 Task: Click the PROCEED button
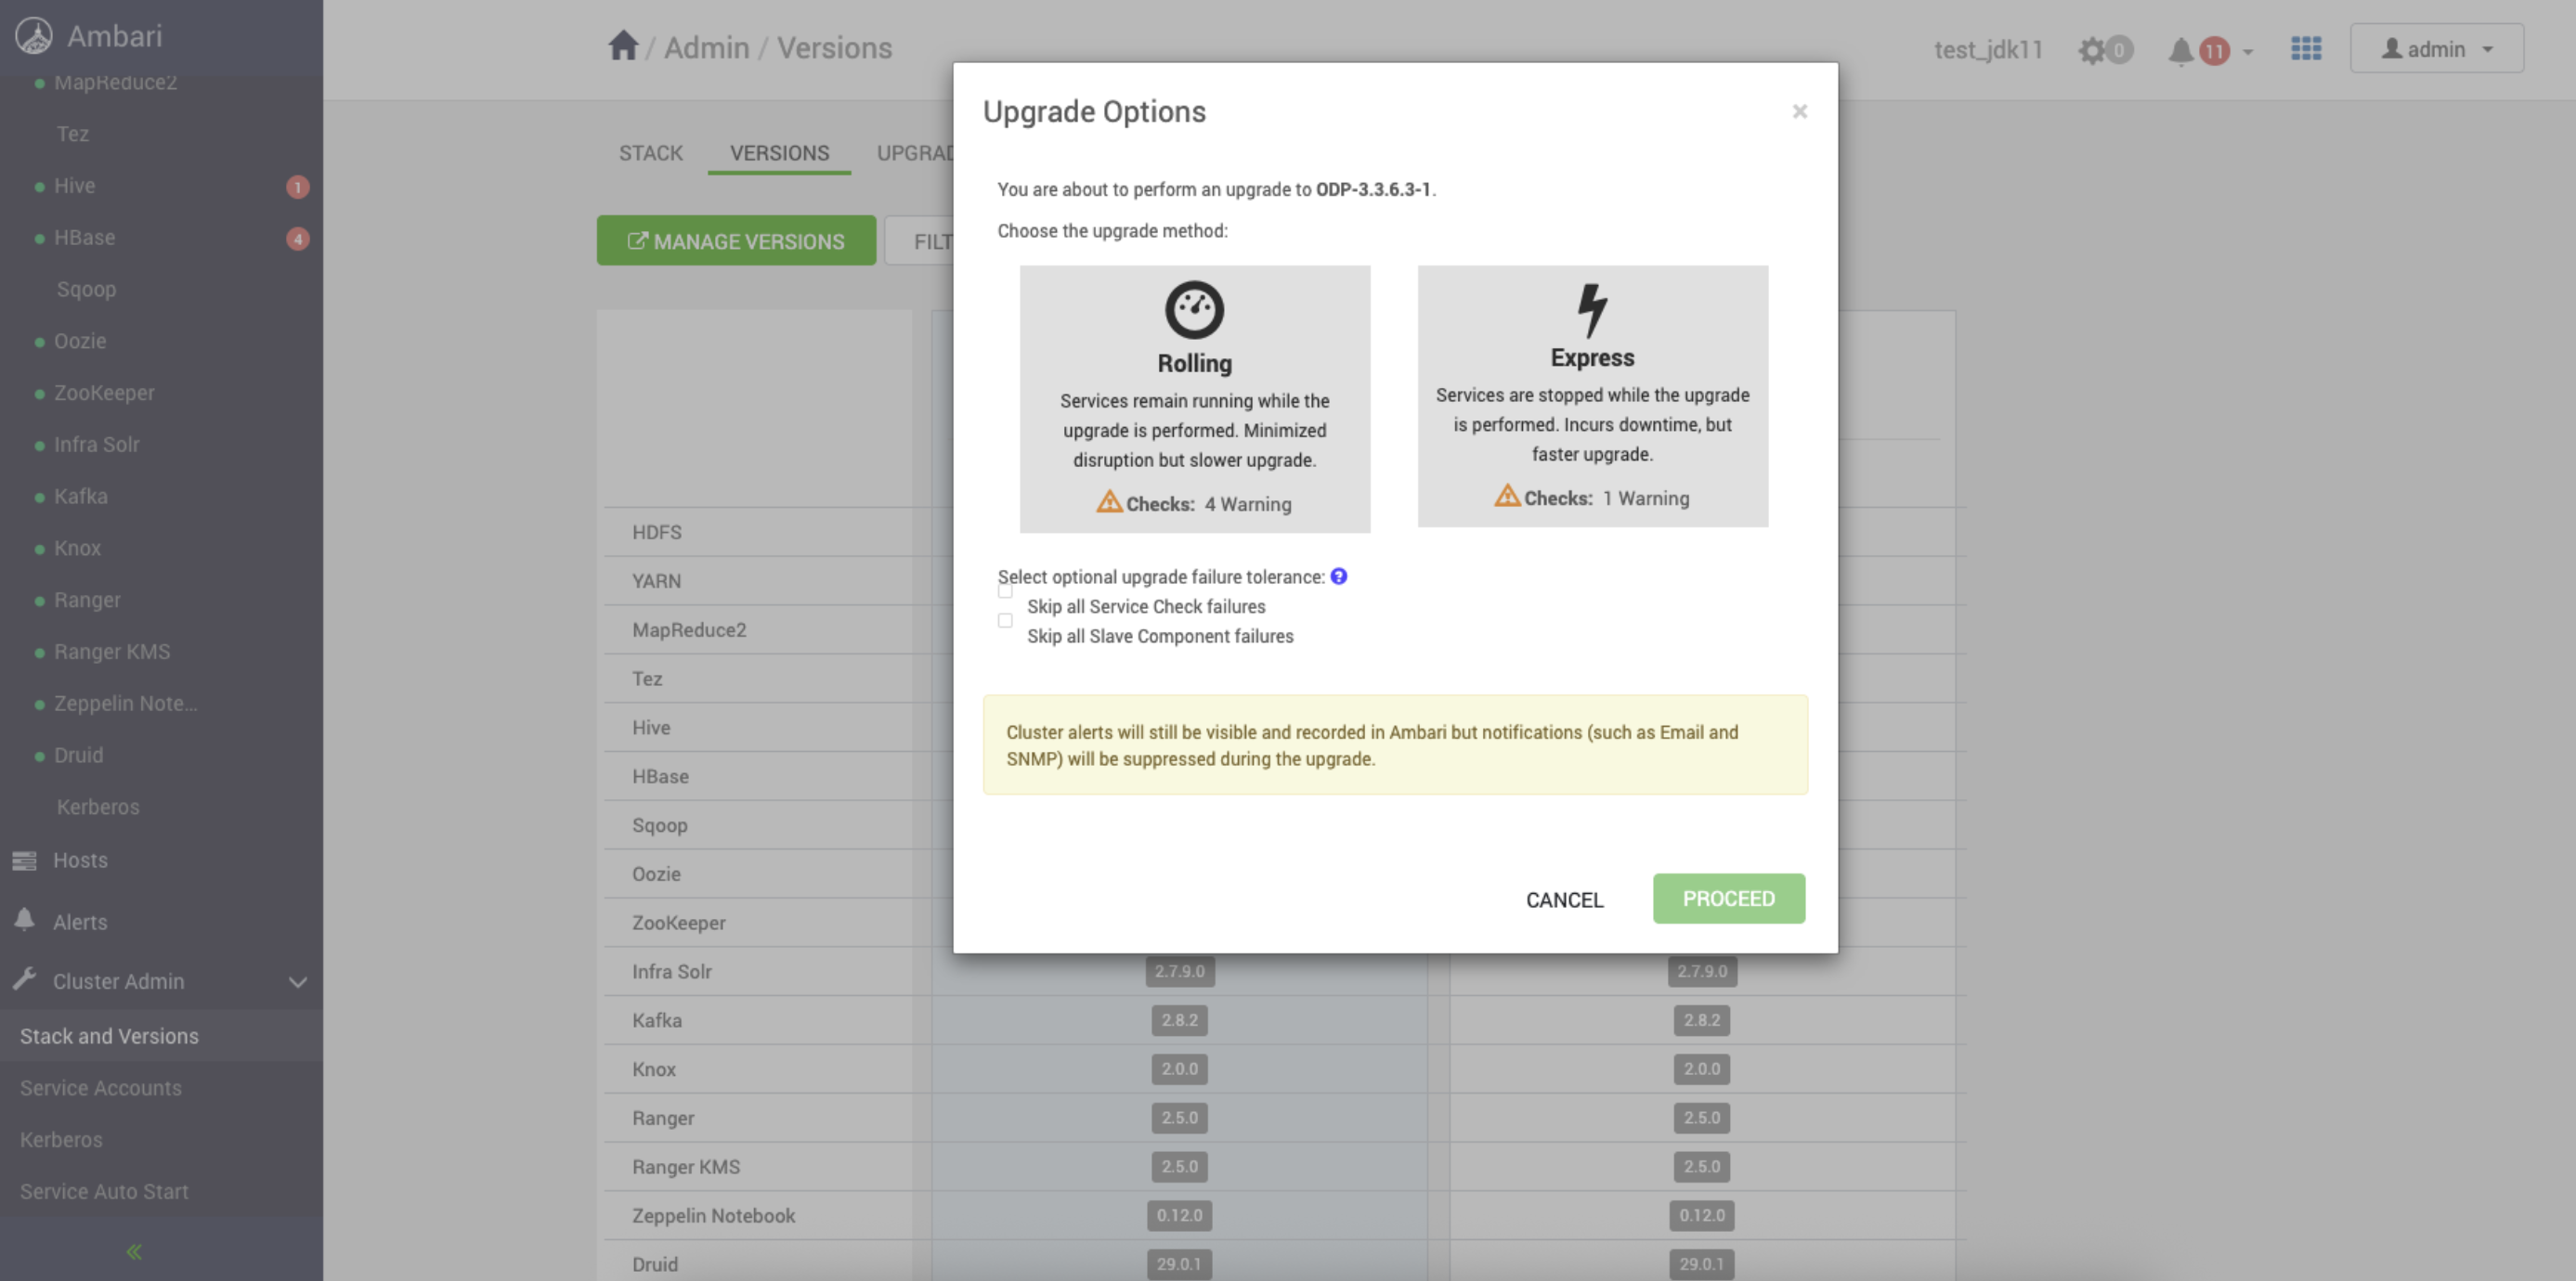tap(1728, 898)
